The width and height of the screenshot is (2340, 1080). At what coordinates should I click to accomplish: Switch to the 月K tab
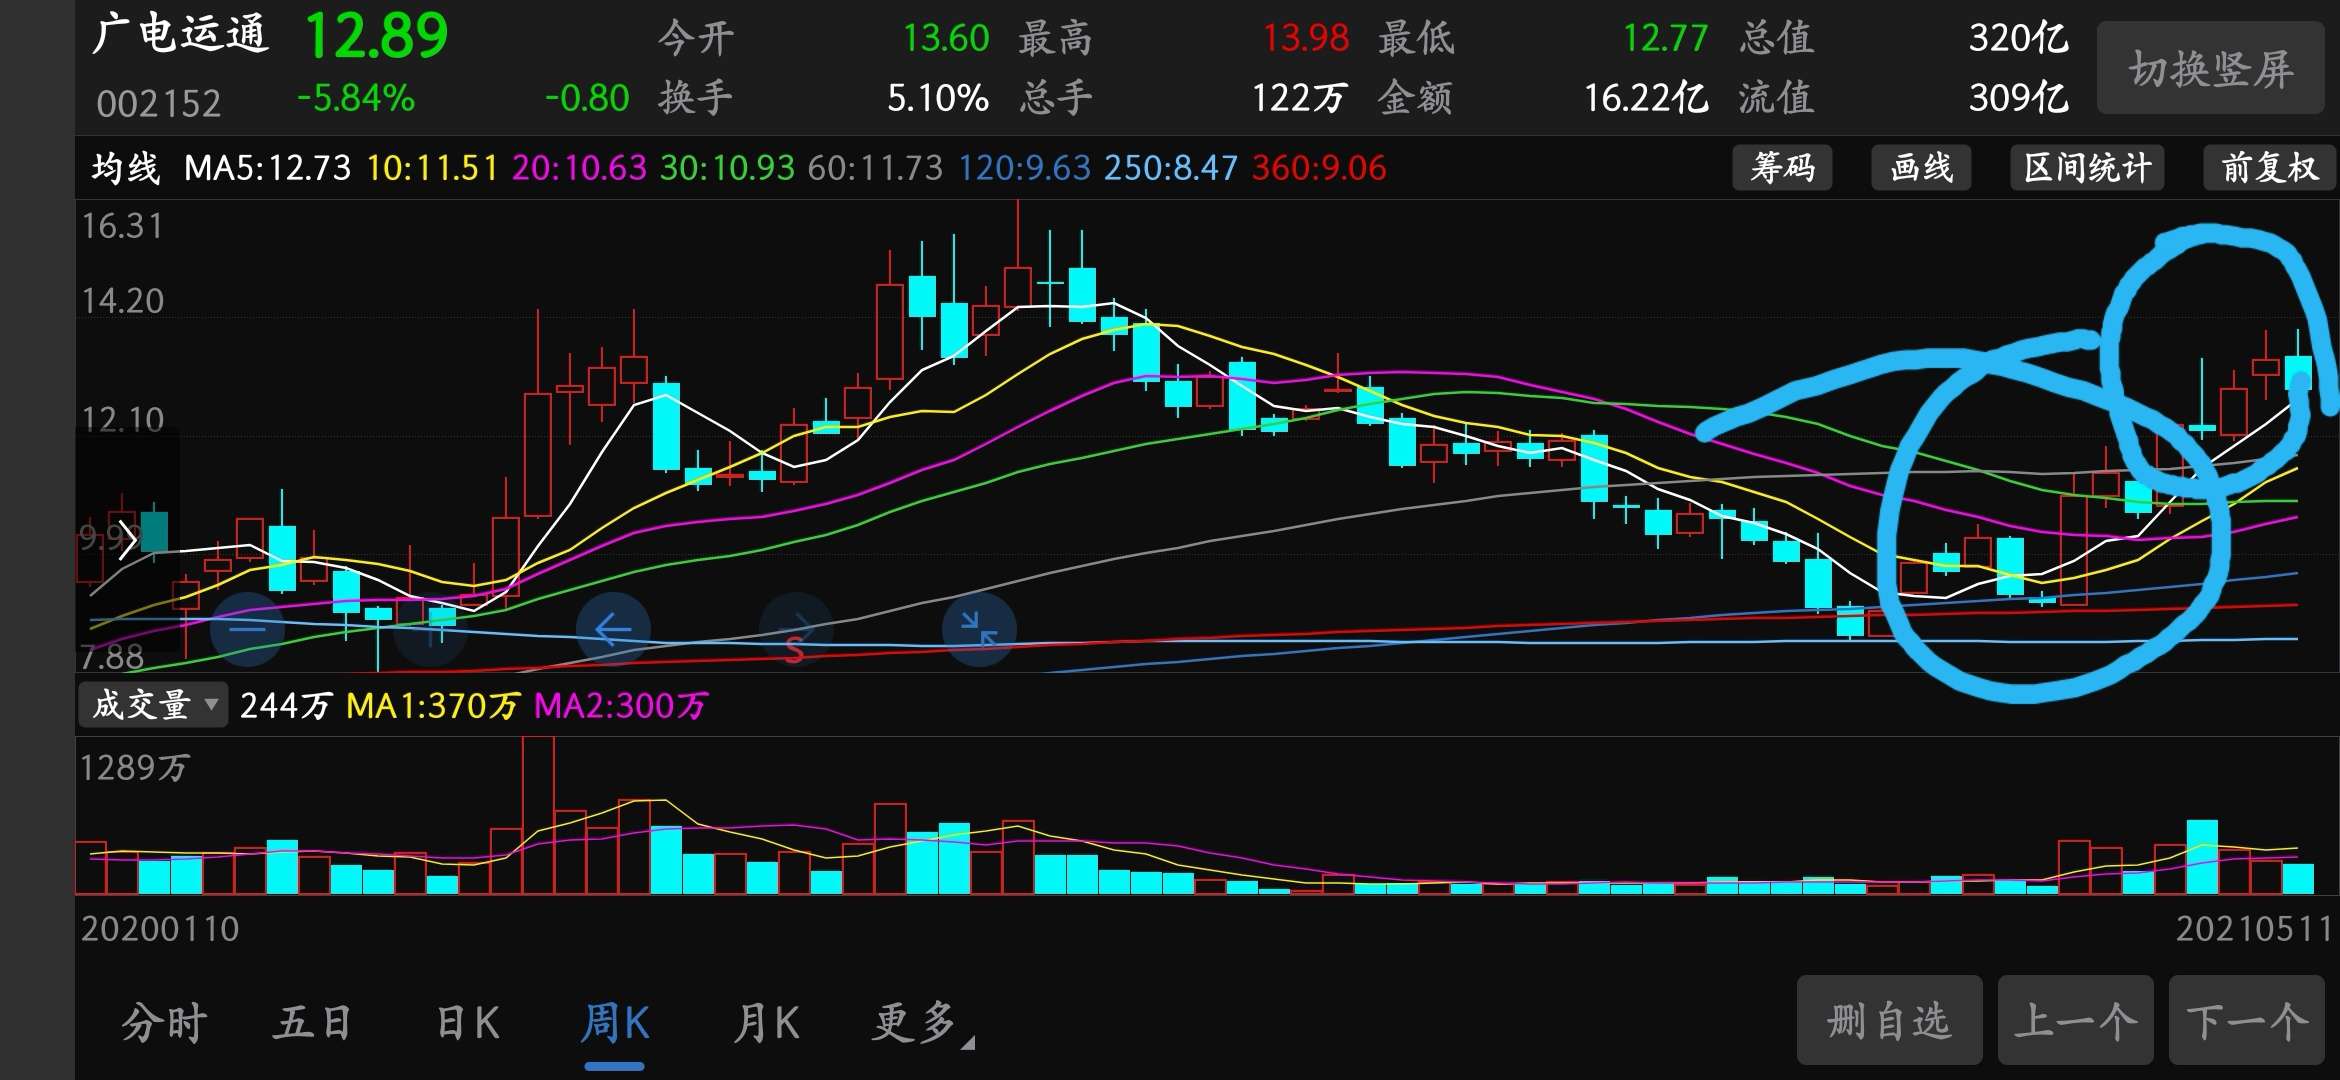(x=766, y=1023)
